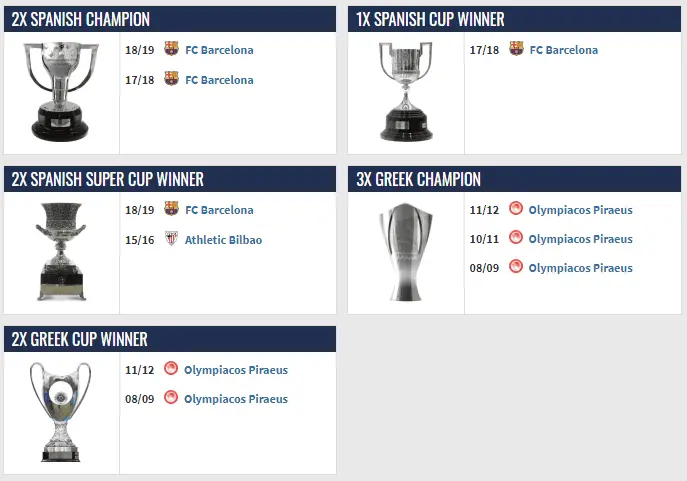Open Olympiacos Piraeus link for 10/11 Greek Champion

(x=580, y=239)
